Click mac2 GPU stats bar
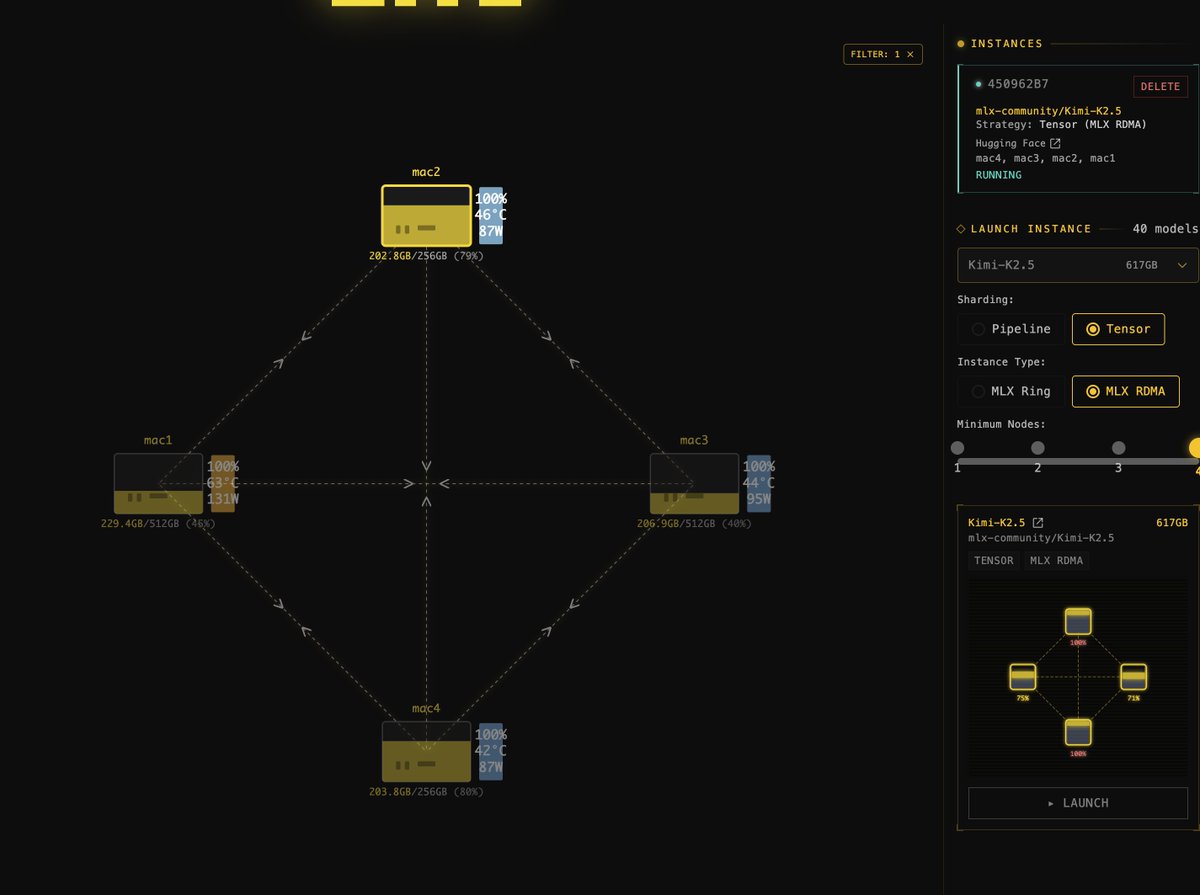The height and width of the screenshot is (895, 1200). (490, 215)
